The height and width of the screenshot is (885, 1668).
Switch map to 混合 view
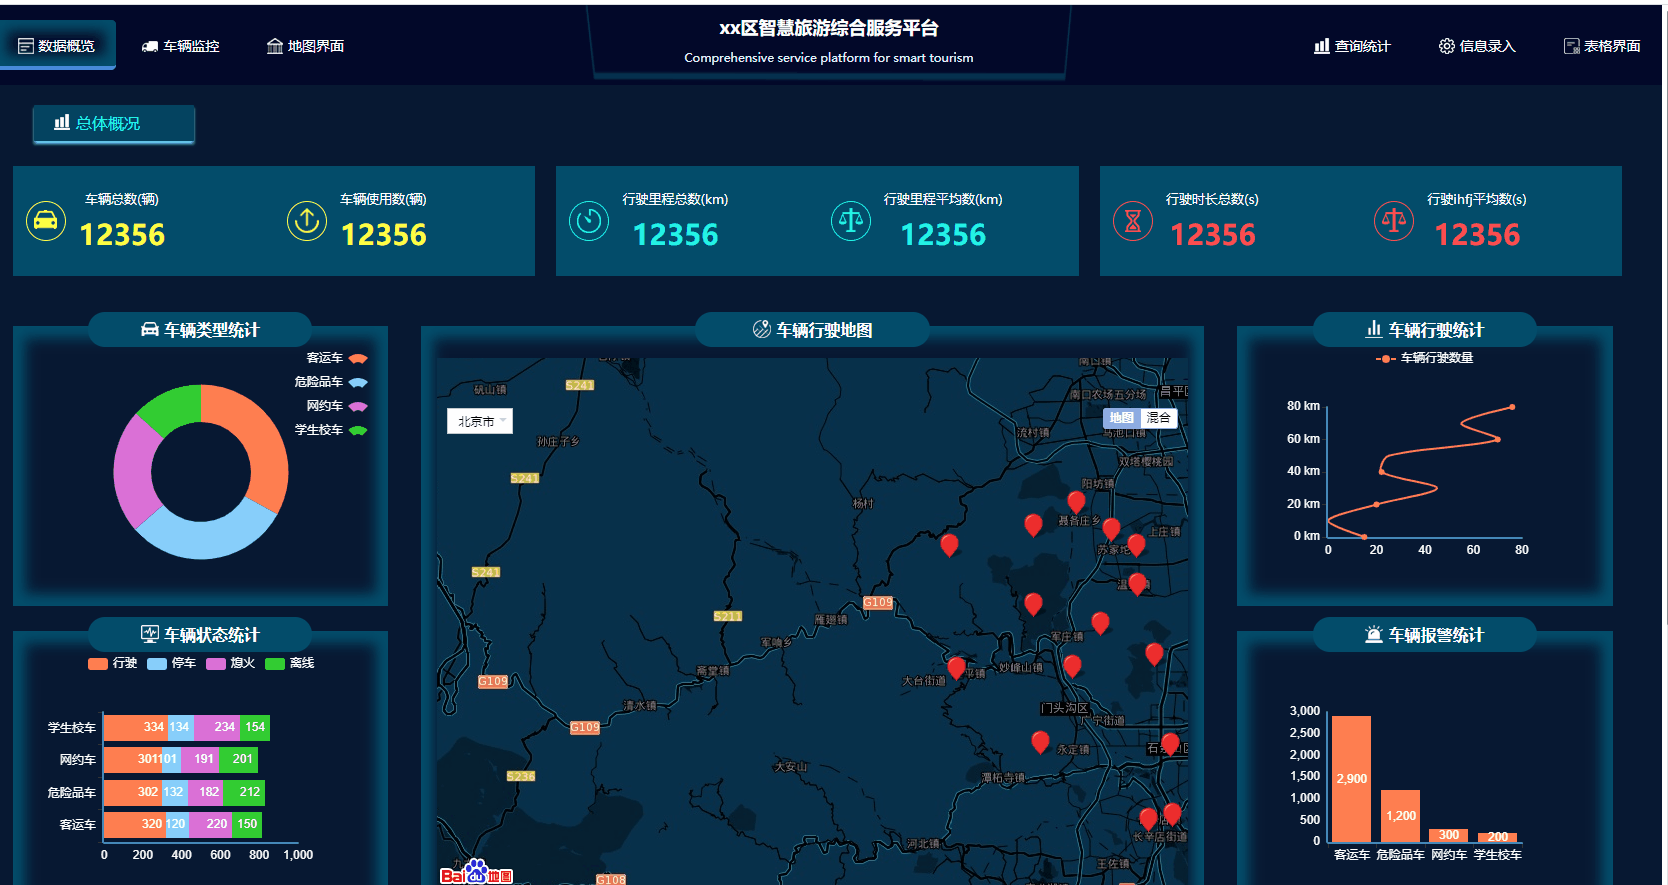pos(1159,418)
